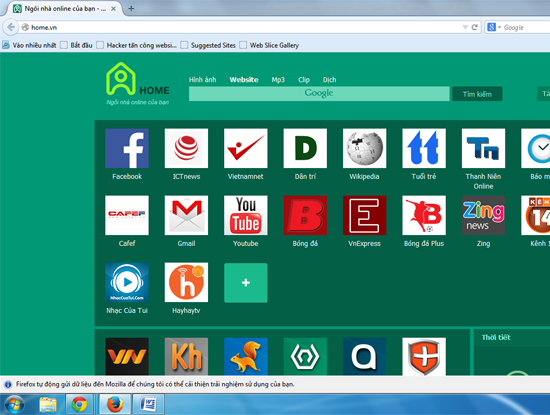Open the Youtube tile
Screen dimensions: 550x415
pyautogui.click(x=246, y=215)
